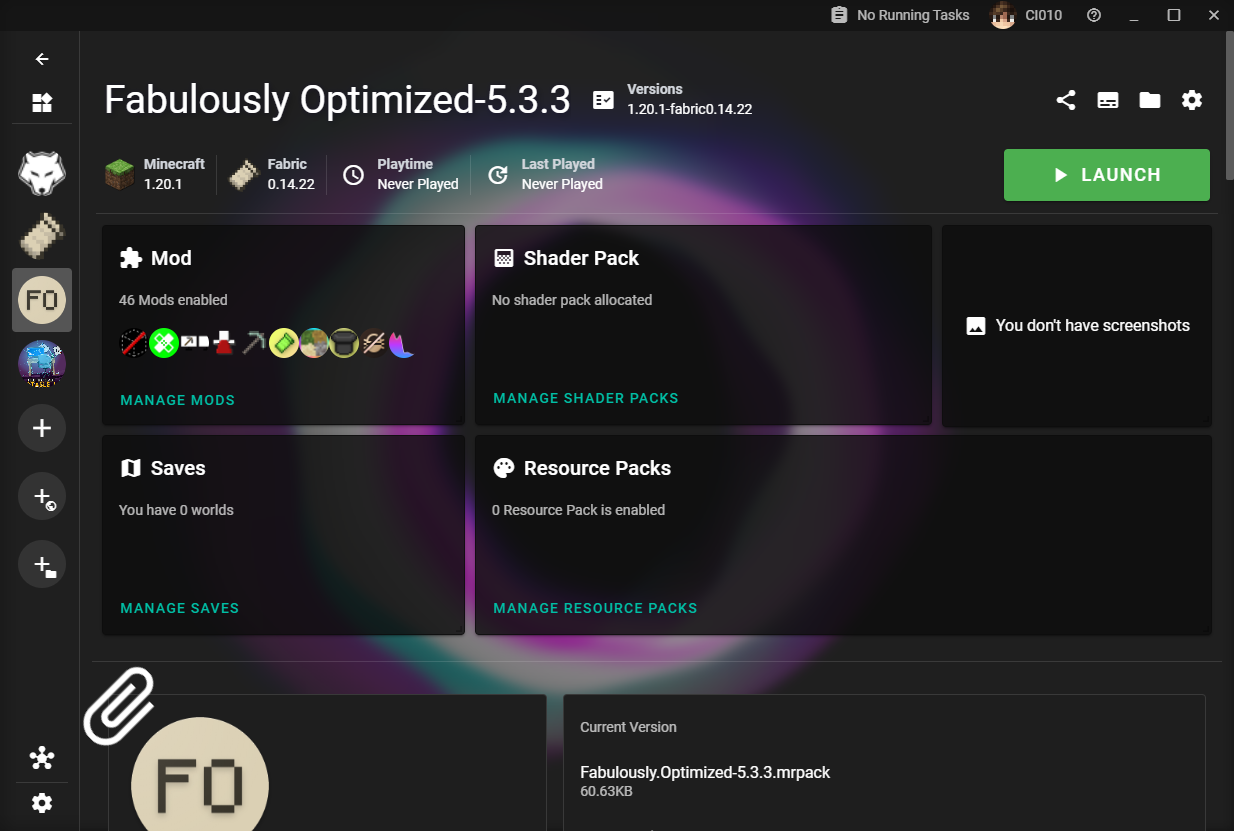Select the wolf head instance in sidebar
The height and width of the screenshot is (831, 1234).
[42, 174]
